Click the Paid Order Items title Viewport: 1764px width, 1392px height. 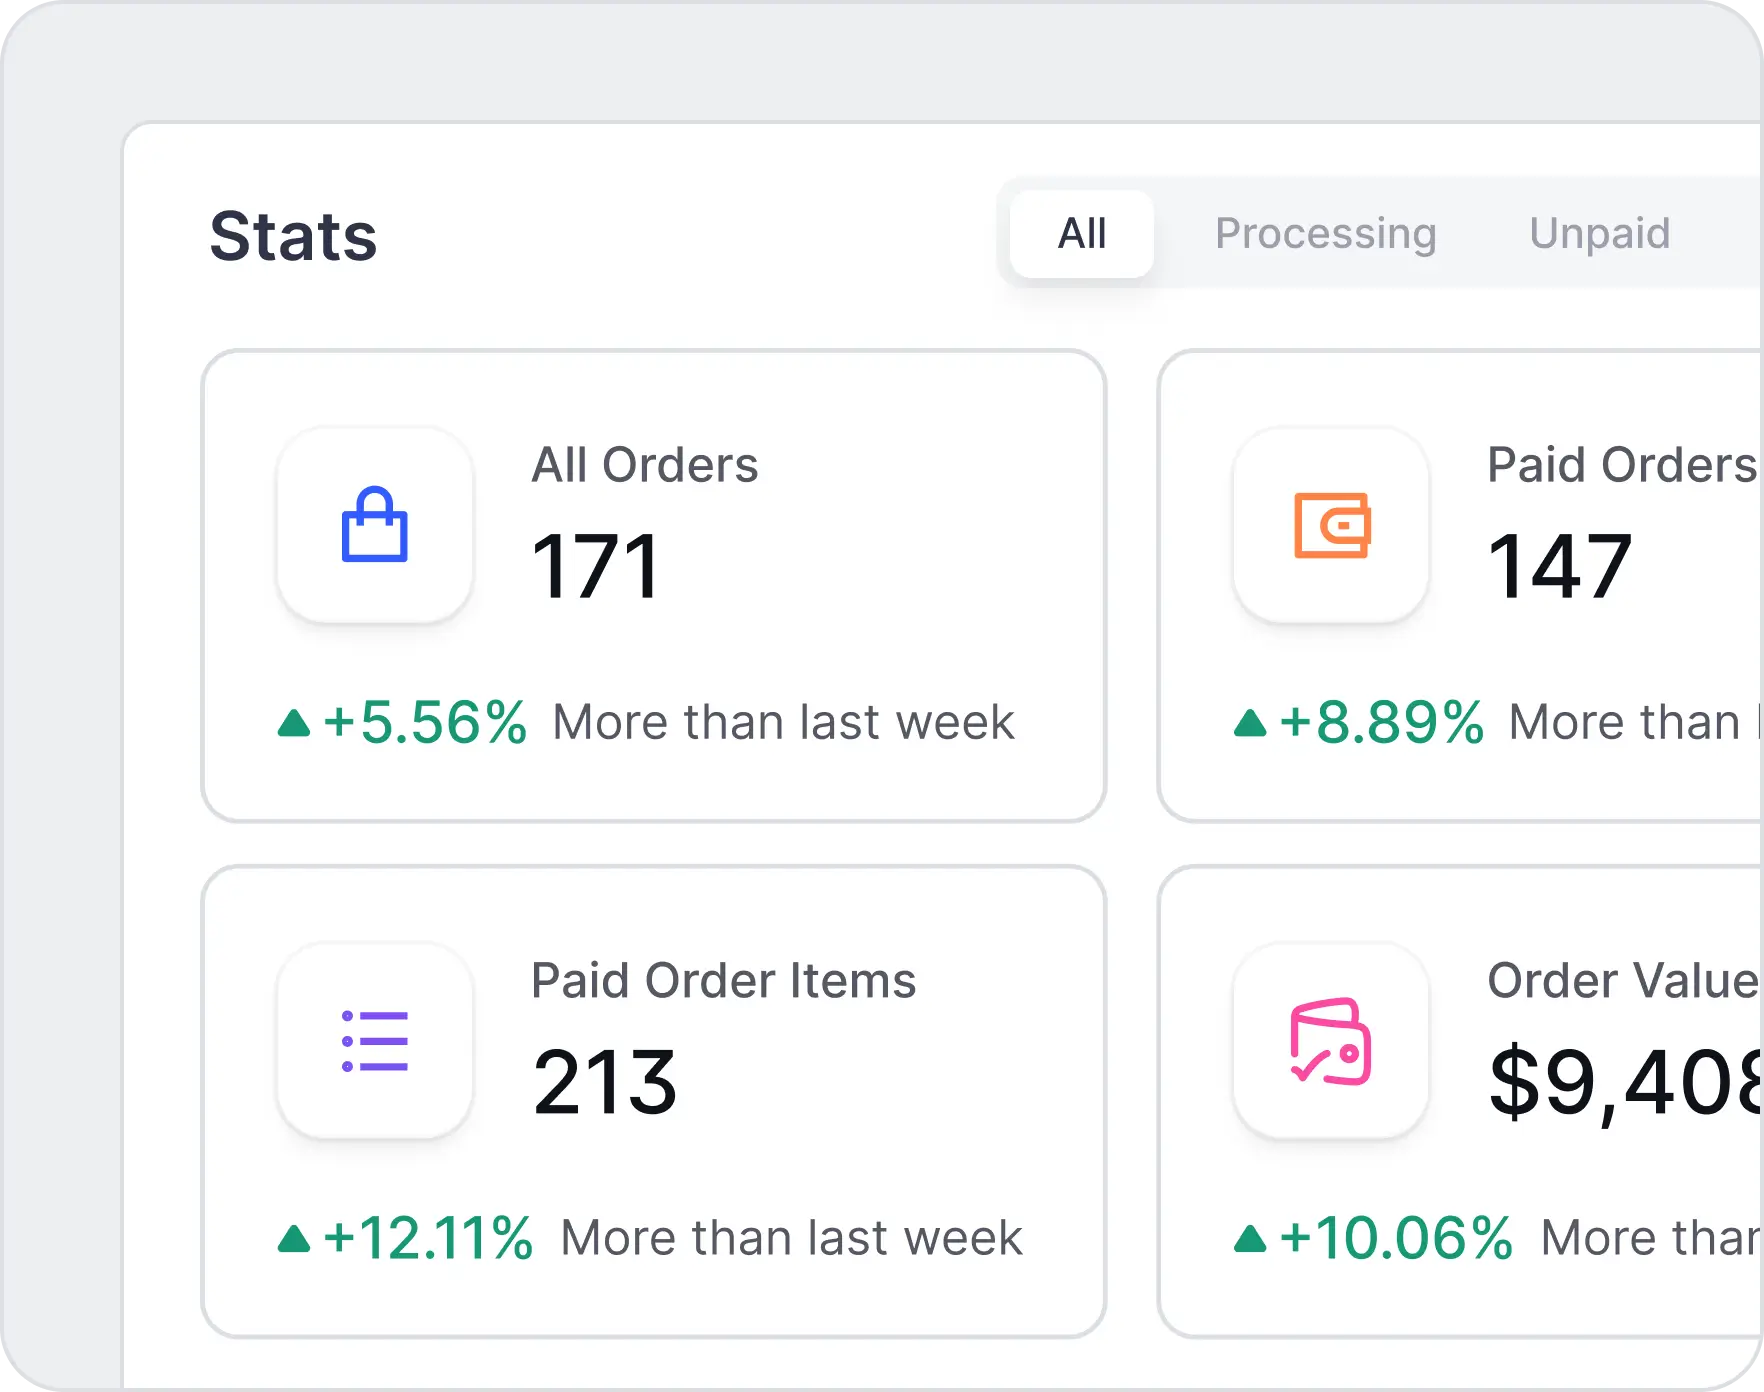click(723, 981)
